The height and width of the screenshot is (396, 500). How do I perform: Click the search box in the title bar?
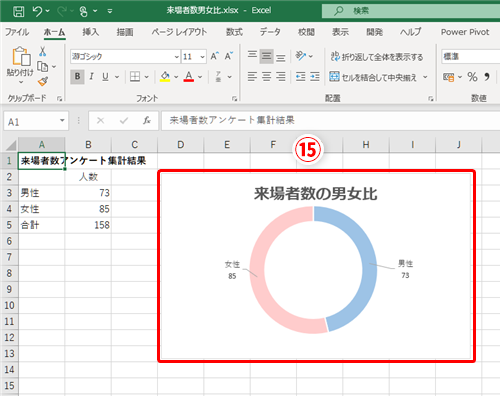(411, 11)
